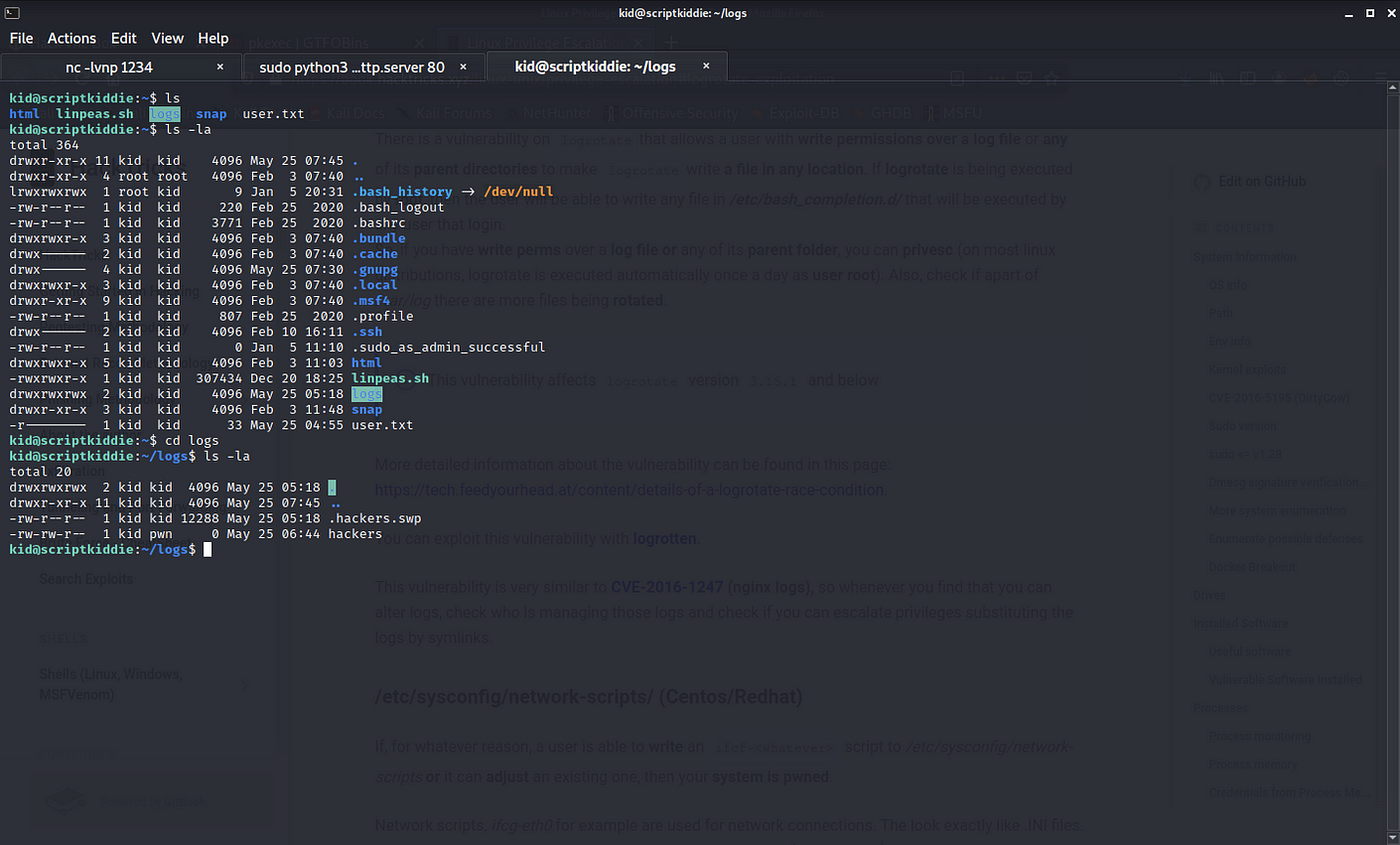Click 'Edit on GitHub' in the browser behind
The height and width of the screenshot is (845, 1400).
1262,182
